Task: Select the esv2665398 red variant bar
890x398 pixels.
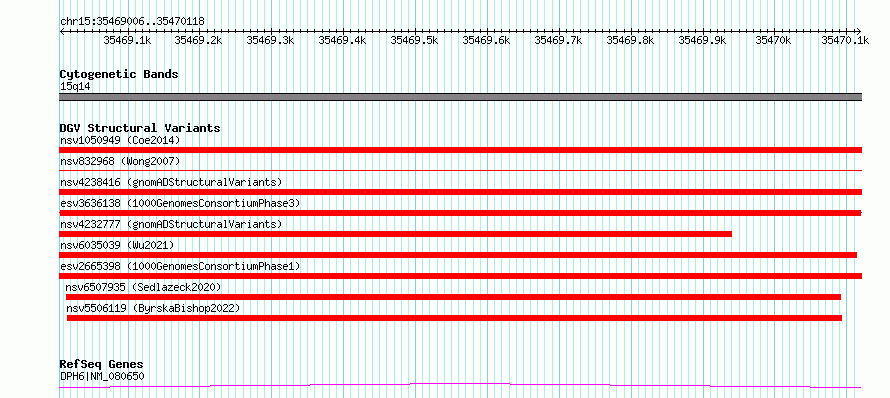Action: click(x=460, y=276)
